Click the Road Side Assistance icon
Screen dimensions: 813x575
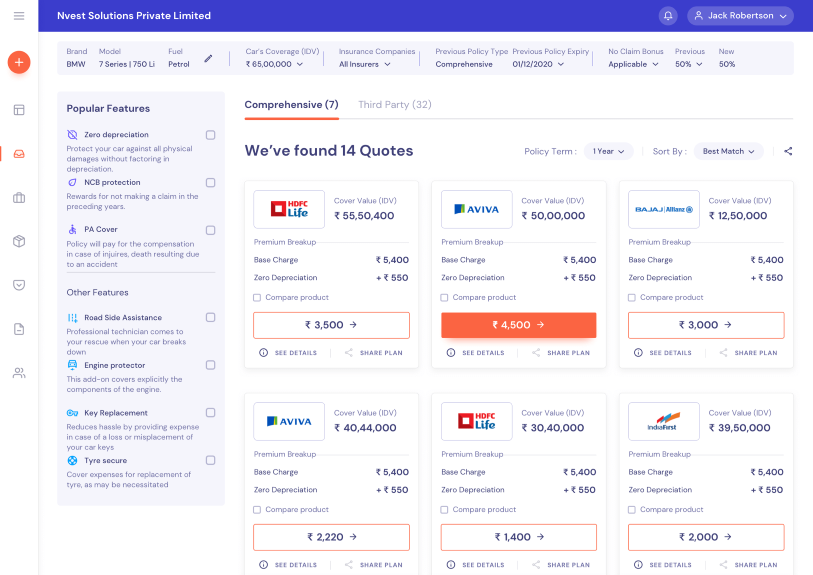72,317
